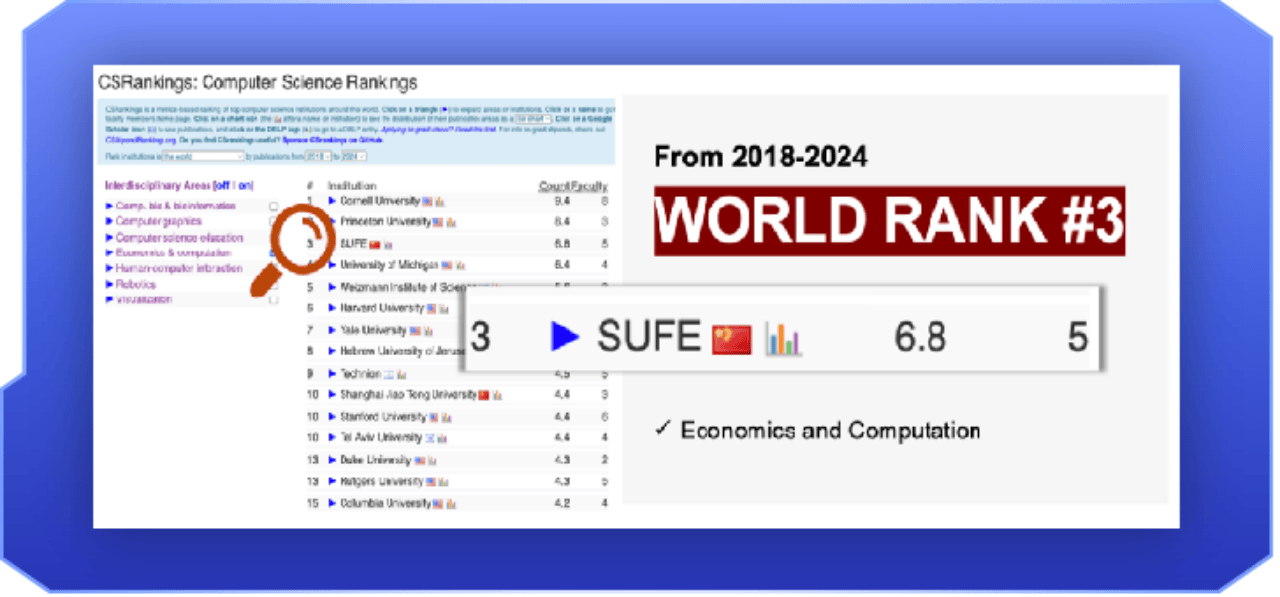The width and height of the screenshot is (1280, 597).
Task: Click the chart icon next to Columbia University
Action: (x=450, y=504)
